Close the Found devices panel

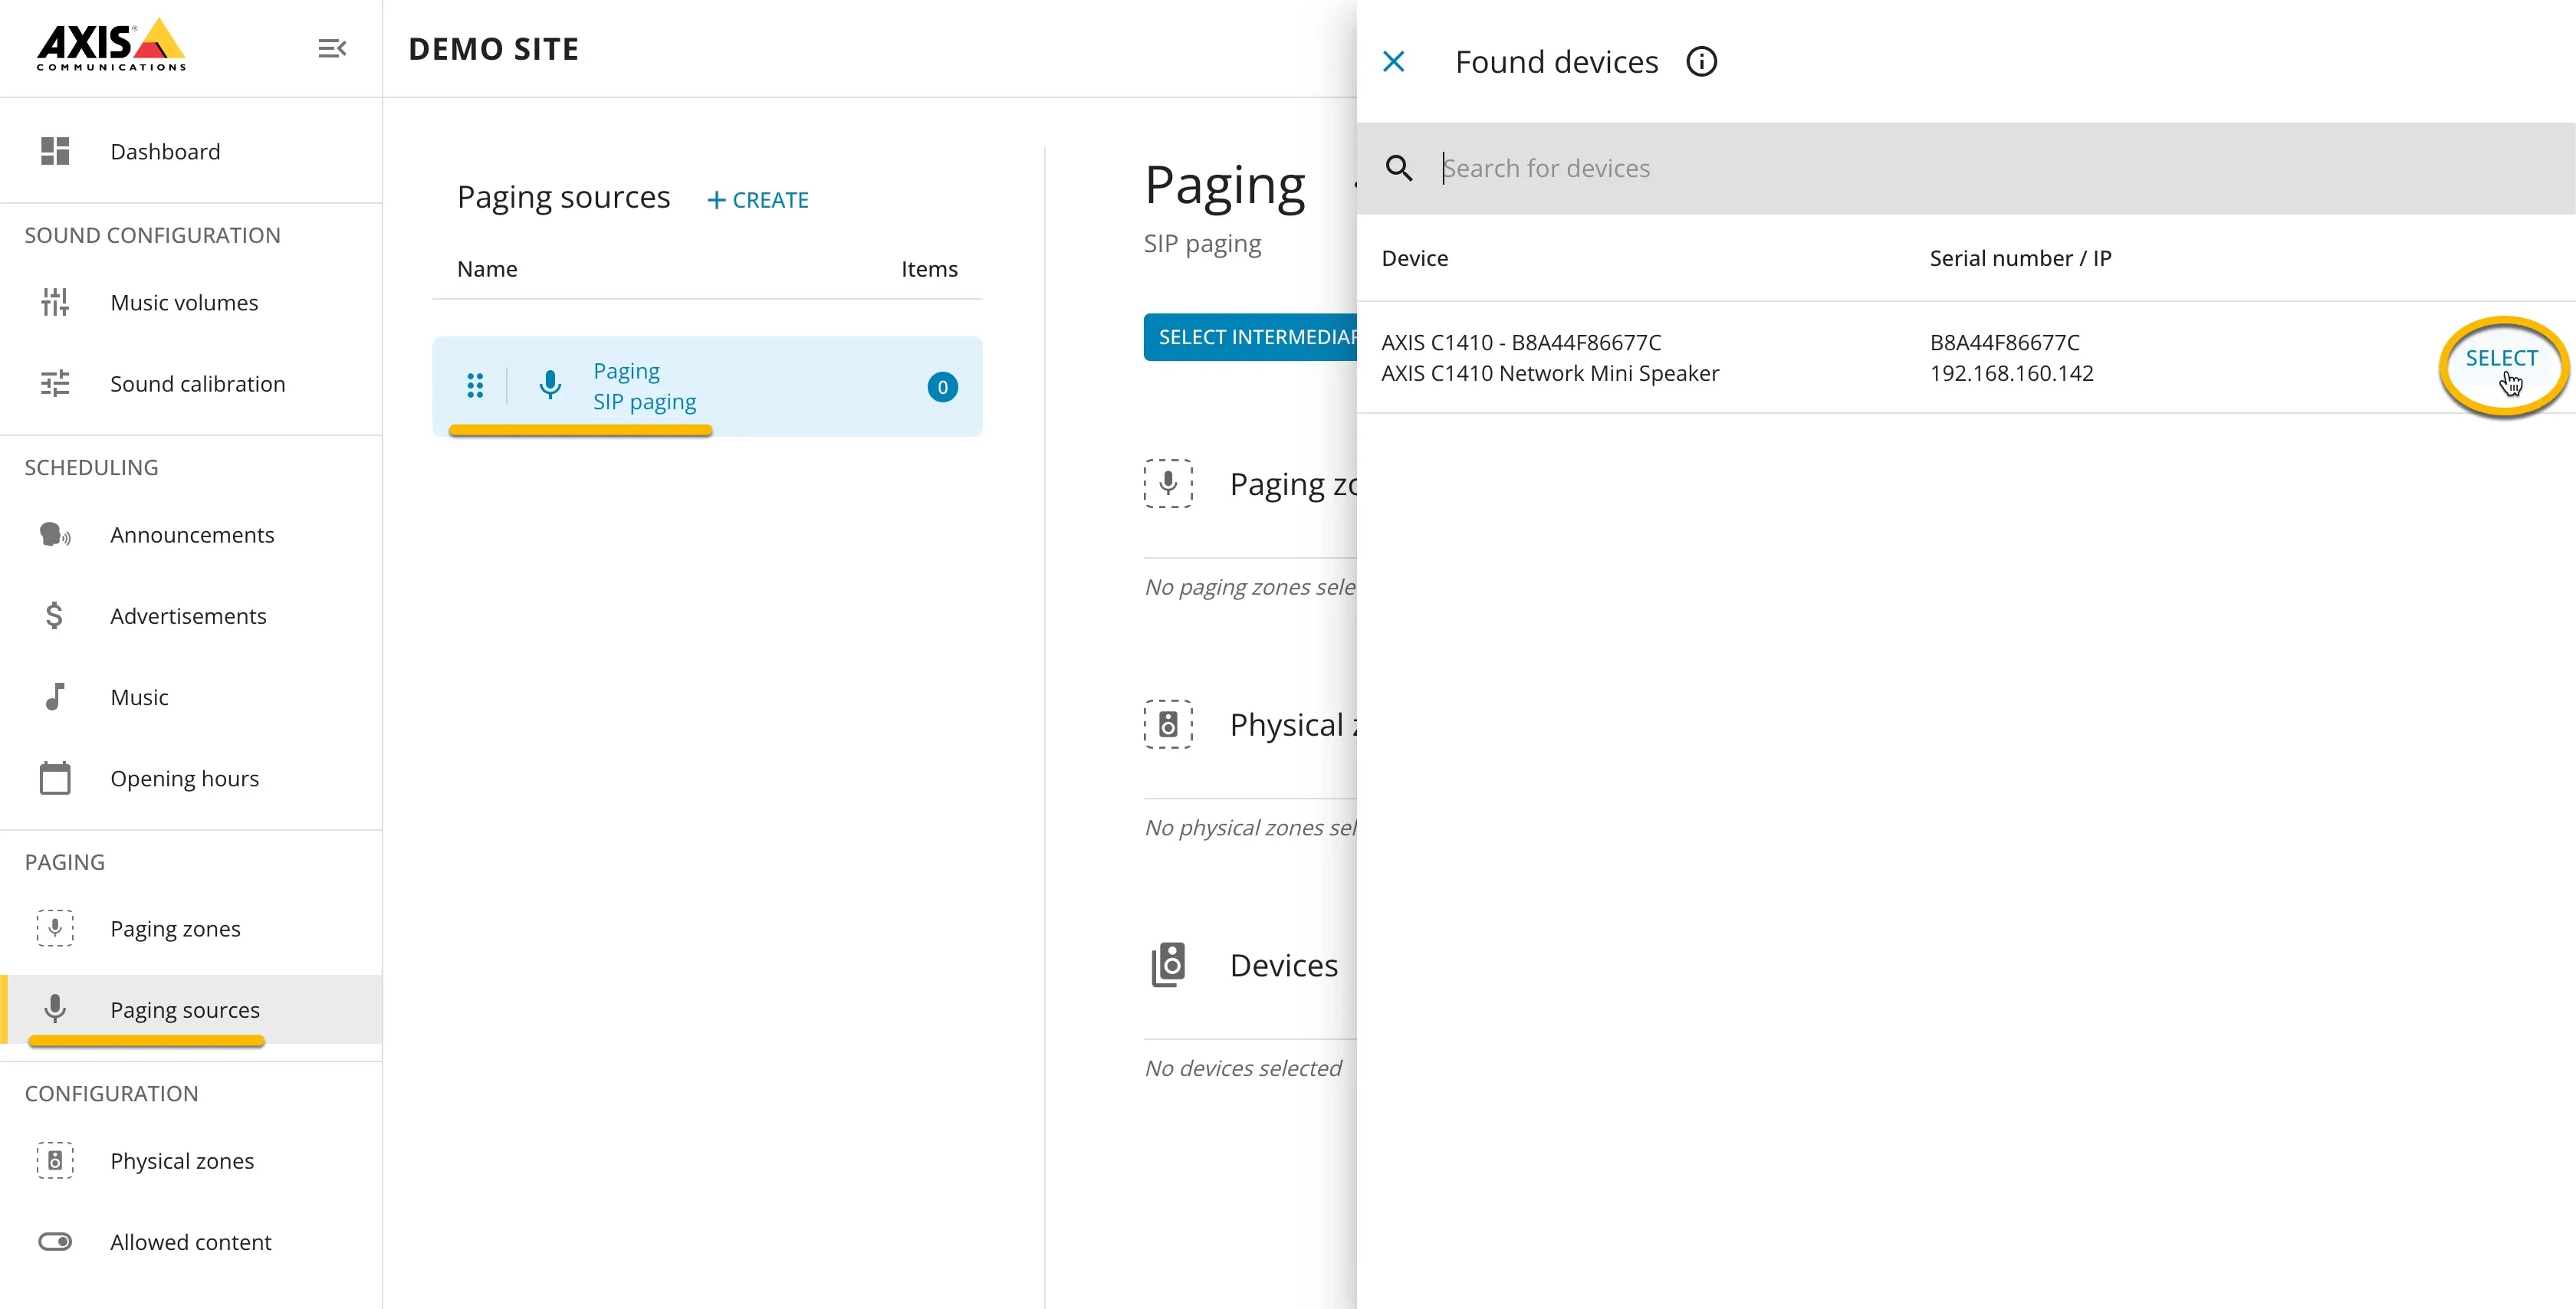(x=1393, y=62)
